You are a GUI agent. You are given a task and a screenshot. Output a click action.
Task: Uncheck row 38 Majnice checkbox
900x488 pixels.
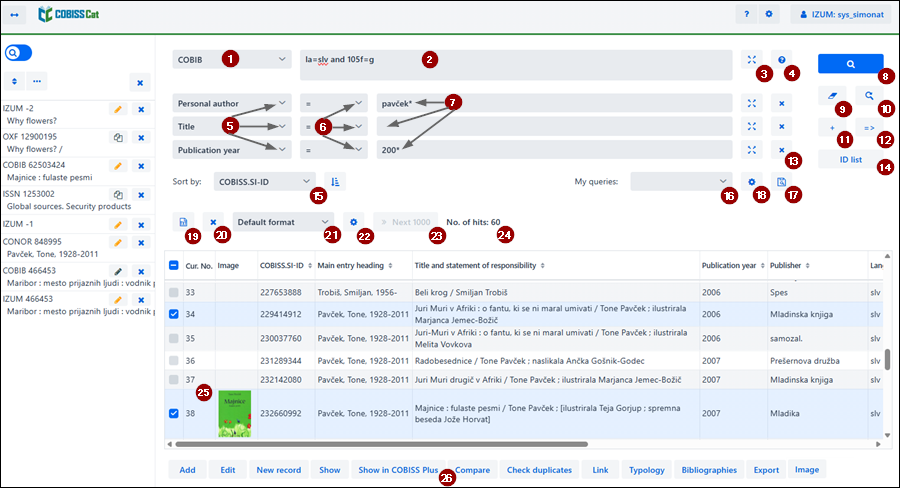[x=173, y=413]
